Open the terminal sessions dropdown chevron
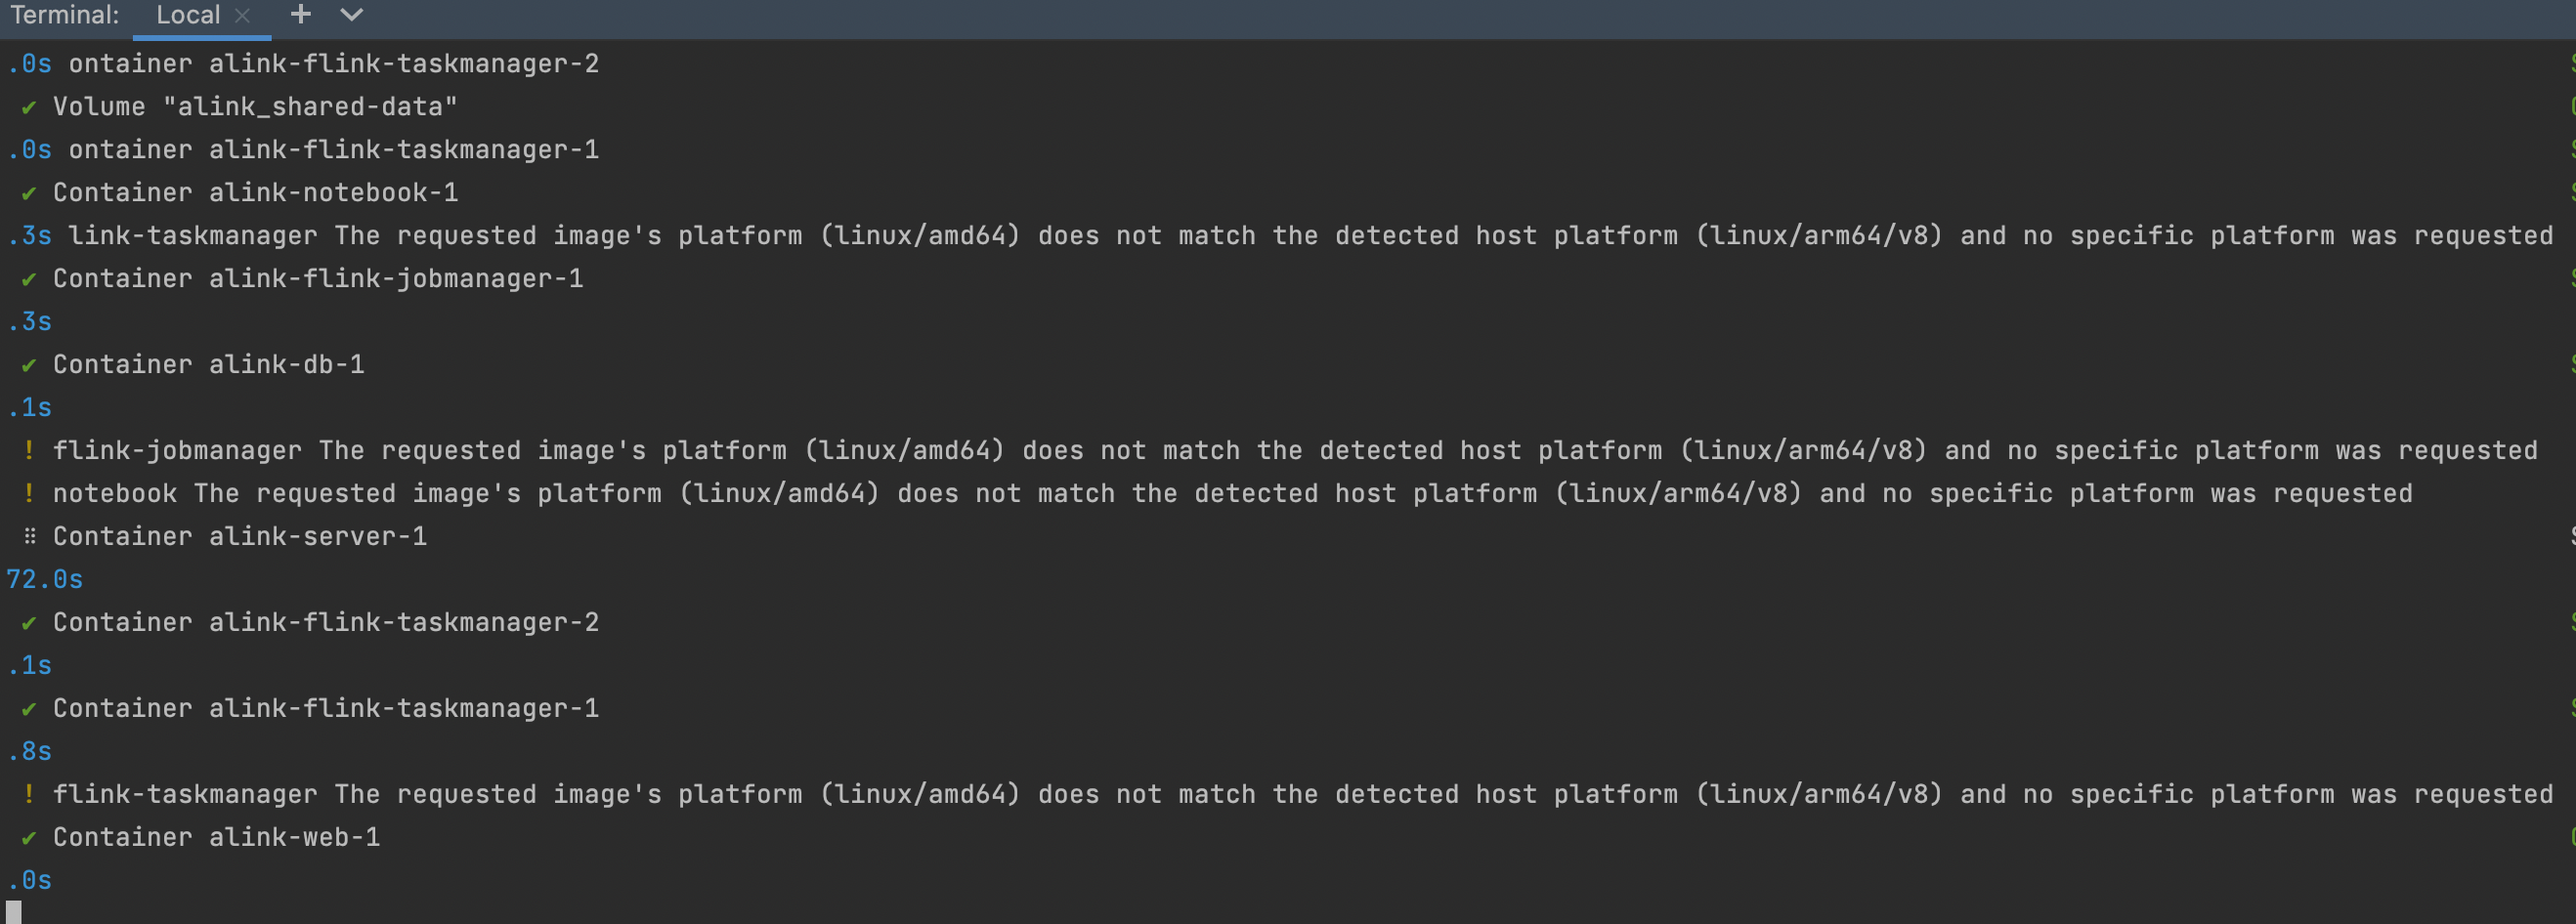 click(x=351, y=15)
